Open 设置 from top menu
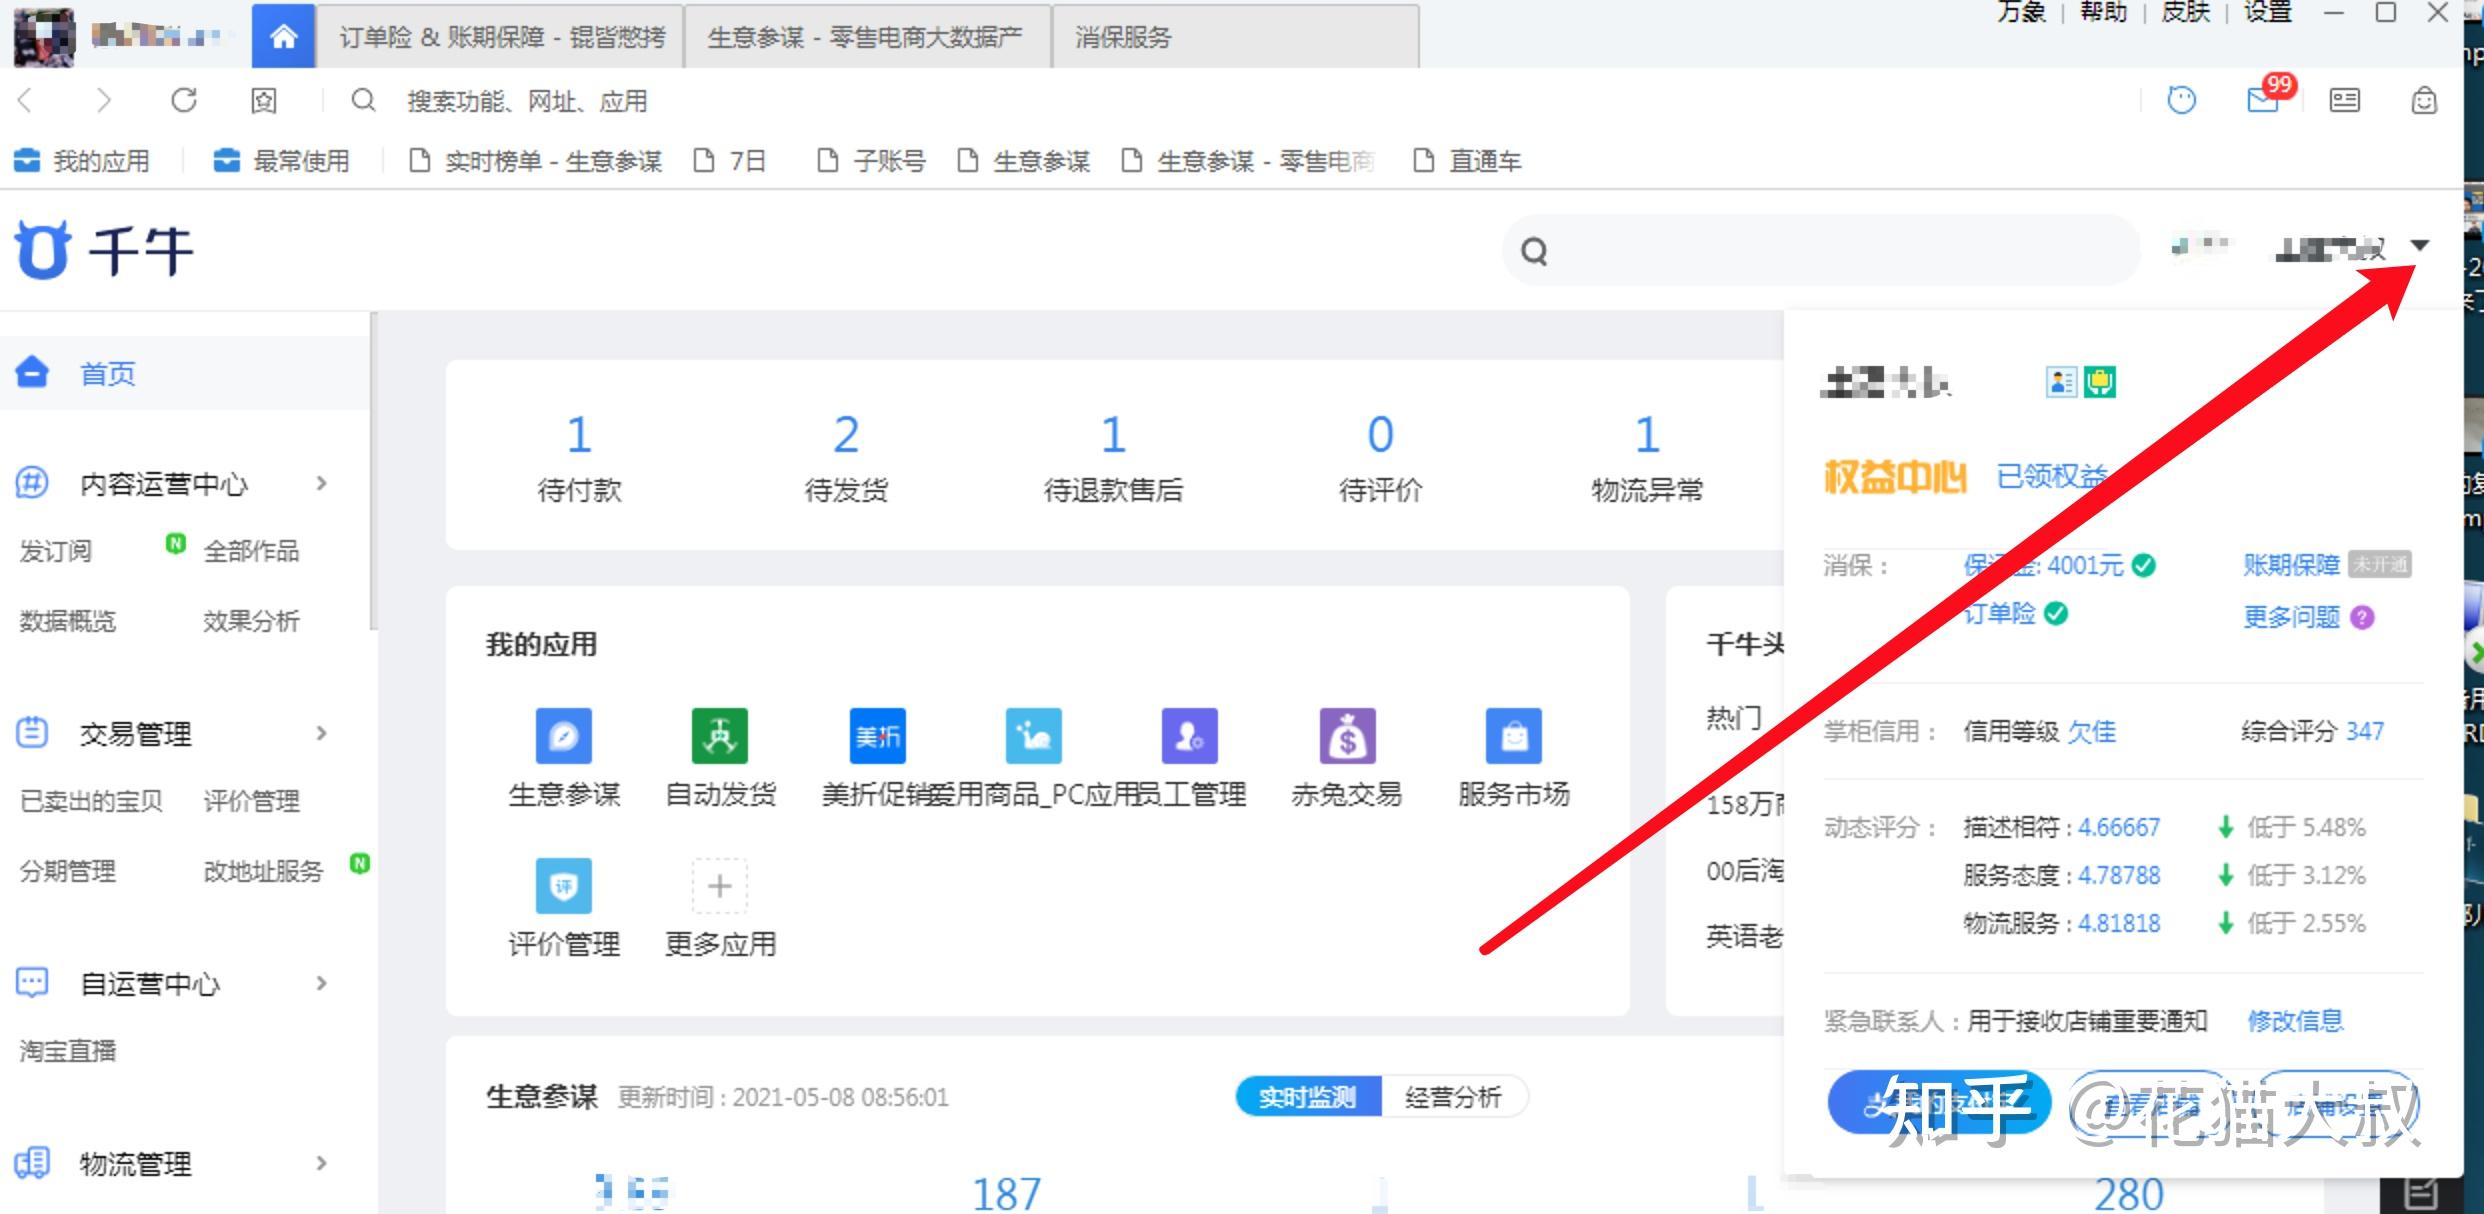2484x1214 pixels. point(2267,12)
